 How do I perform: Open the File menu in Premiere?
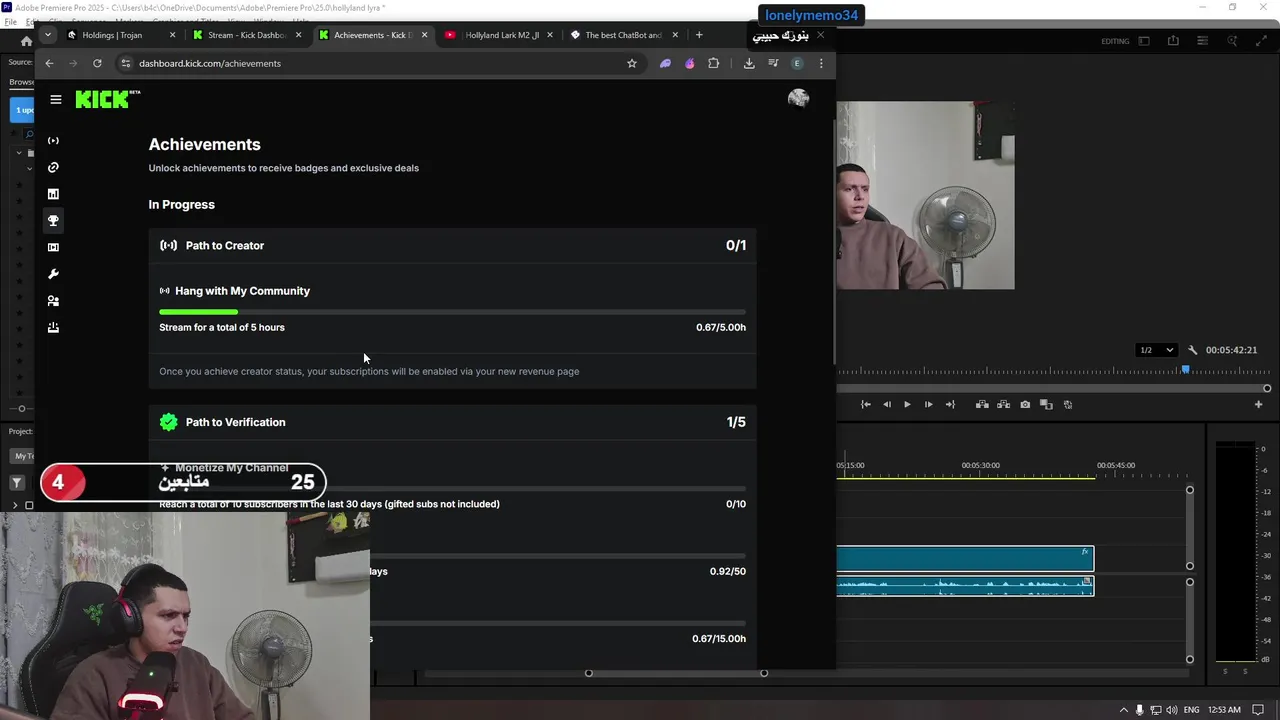click(x=10, y=21)
